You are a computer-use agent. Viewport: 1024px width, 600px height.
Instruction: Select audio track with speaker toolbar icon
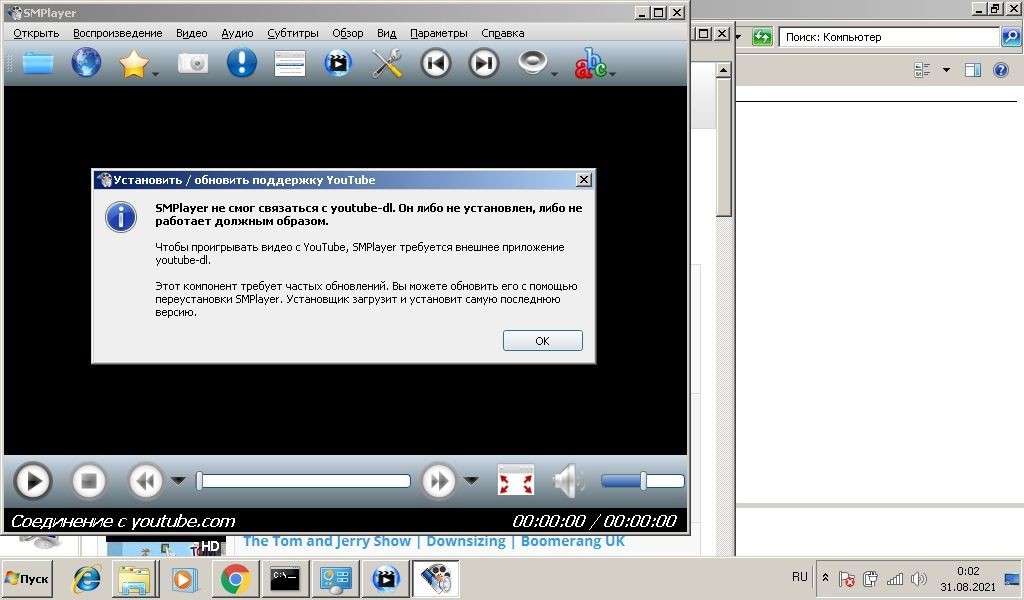coord(533,63)
